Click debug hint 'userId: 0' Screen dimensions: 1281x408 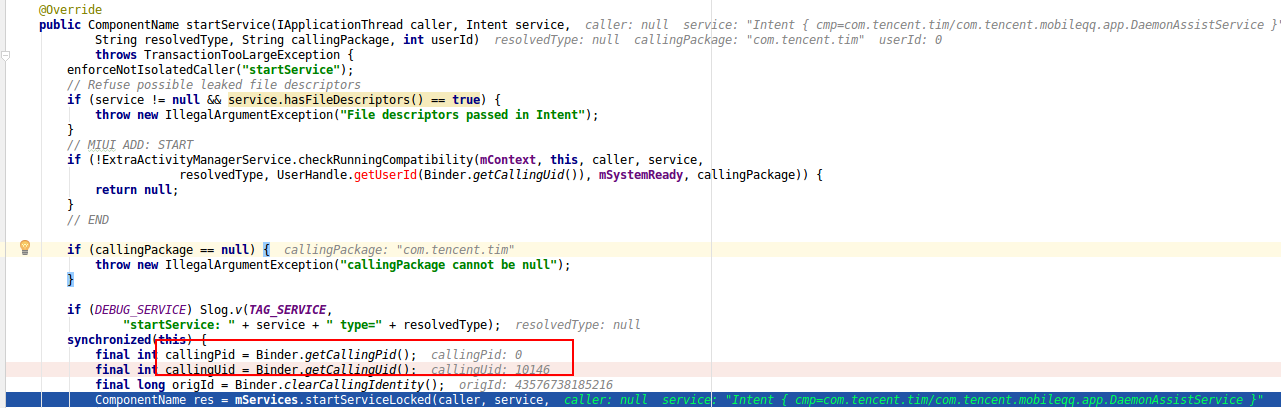[910, 39]
